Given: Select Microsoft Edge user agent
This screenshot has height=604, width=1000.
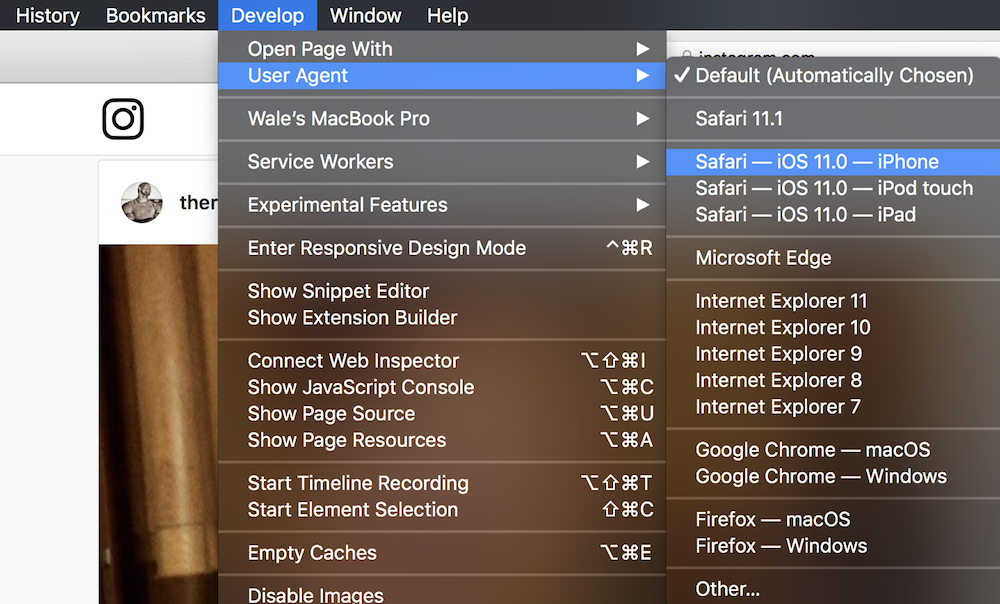Looking at the screenshot, I should click(833, 258).
